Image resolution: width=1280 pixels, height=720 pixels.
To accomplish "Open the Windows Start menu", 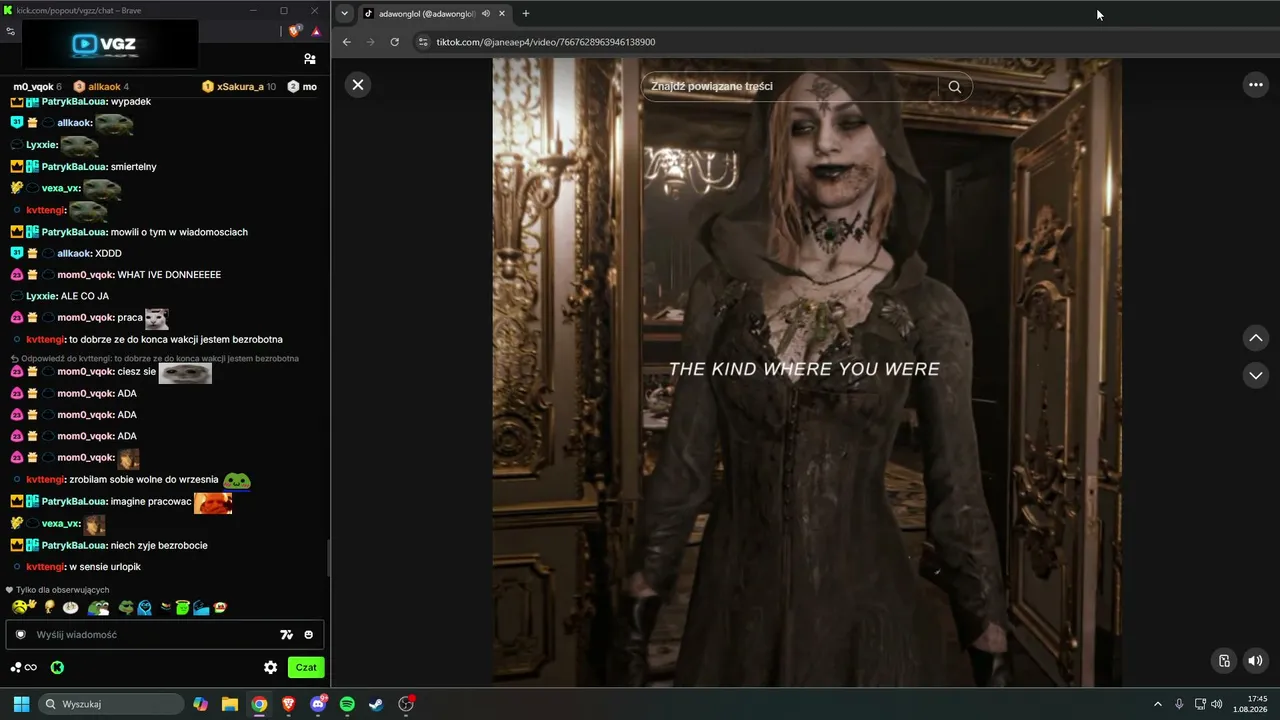I will click(x=21, y=704).
